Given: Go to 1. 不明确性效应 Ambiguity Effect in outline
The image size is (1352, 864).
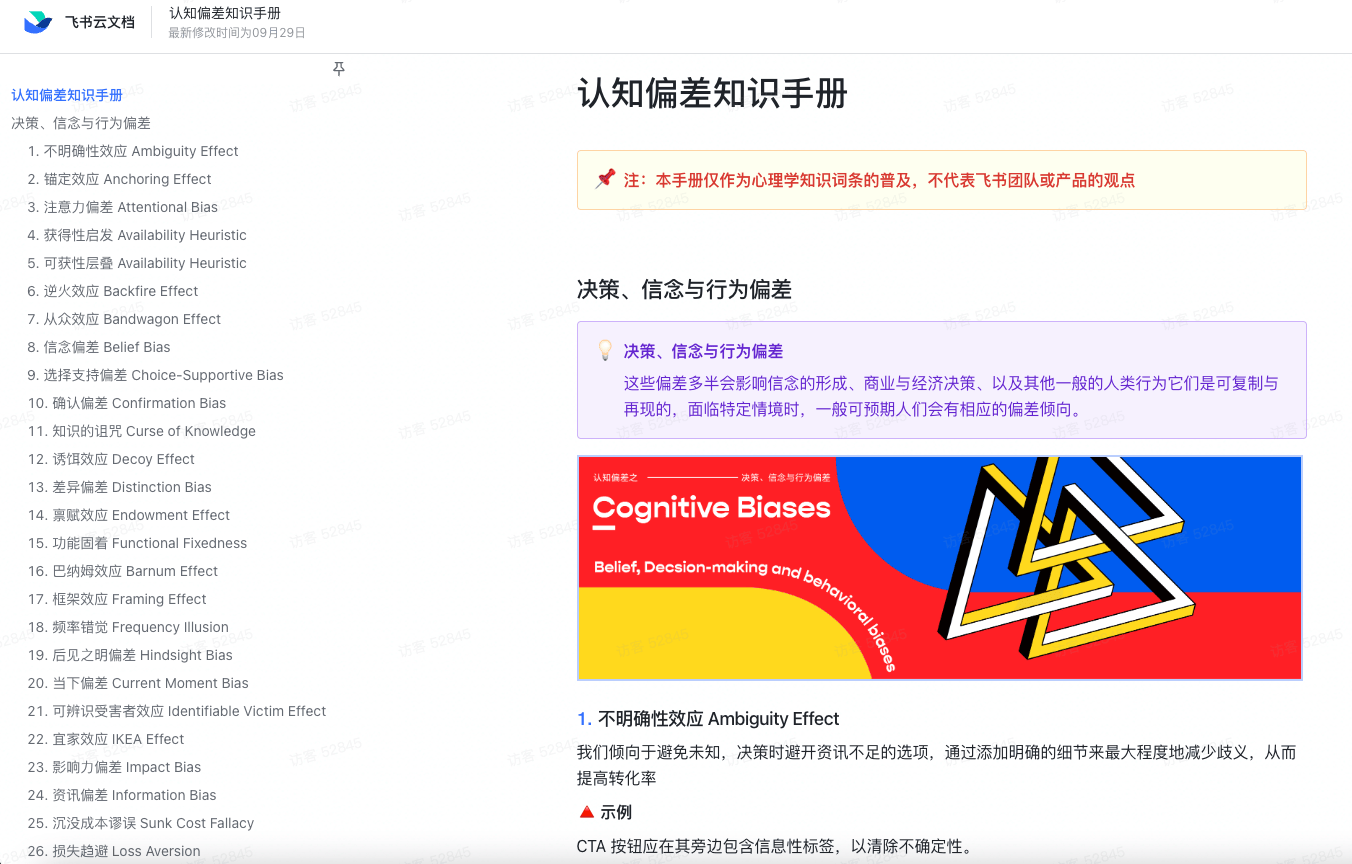Looking at the screenshot, I should pos(133,151).
